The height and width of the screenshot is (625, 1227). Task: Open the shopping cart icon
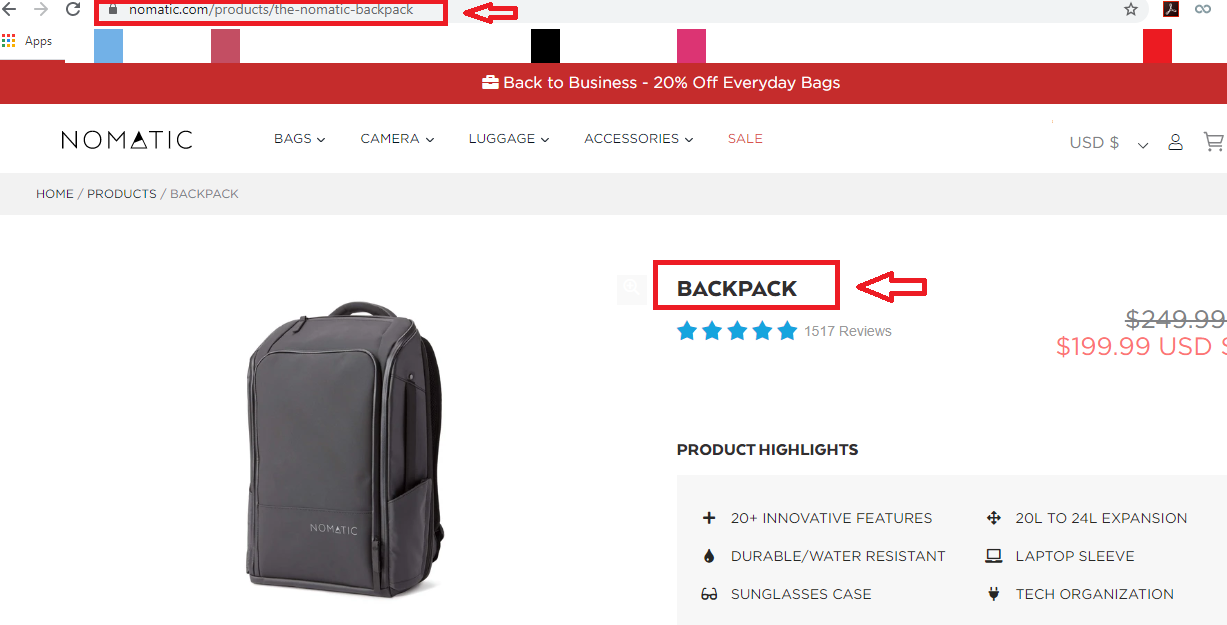pos(1214,142)
